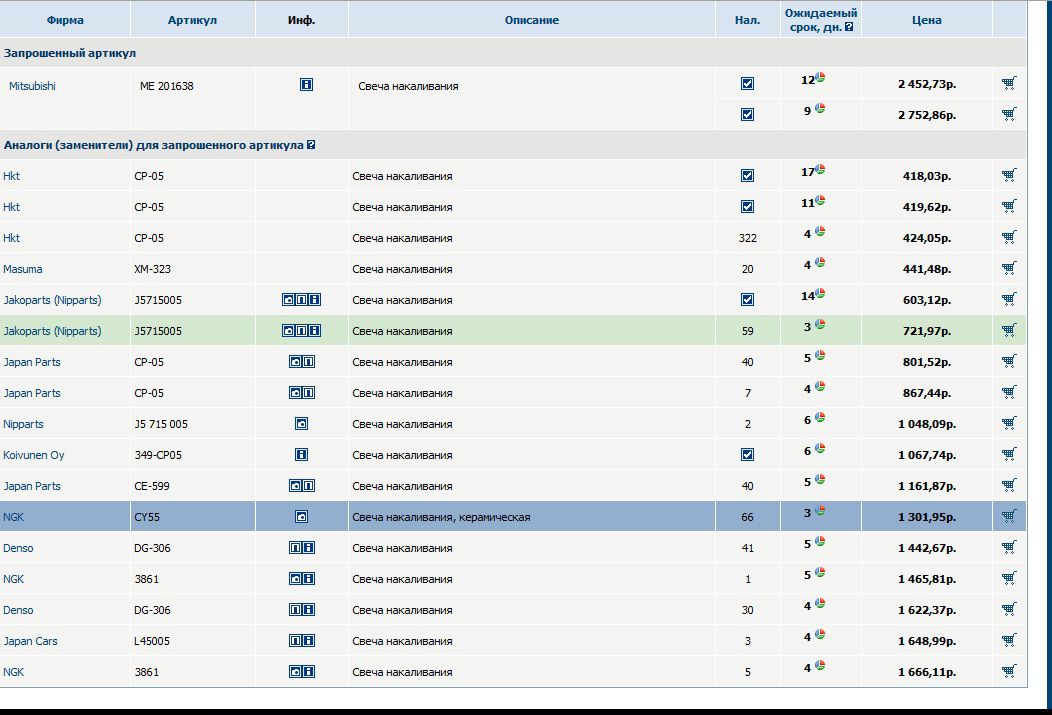Open delivery pie chart in Masuma XM-323 row
Screen dimensions: 1052x715
[x=820, y=263]
